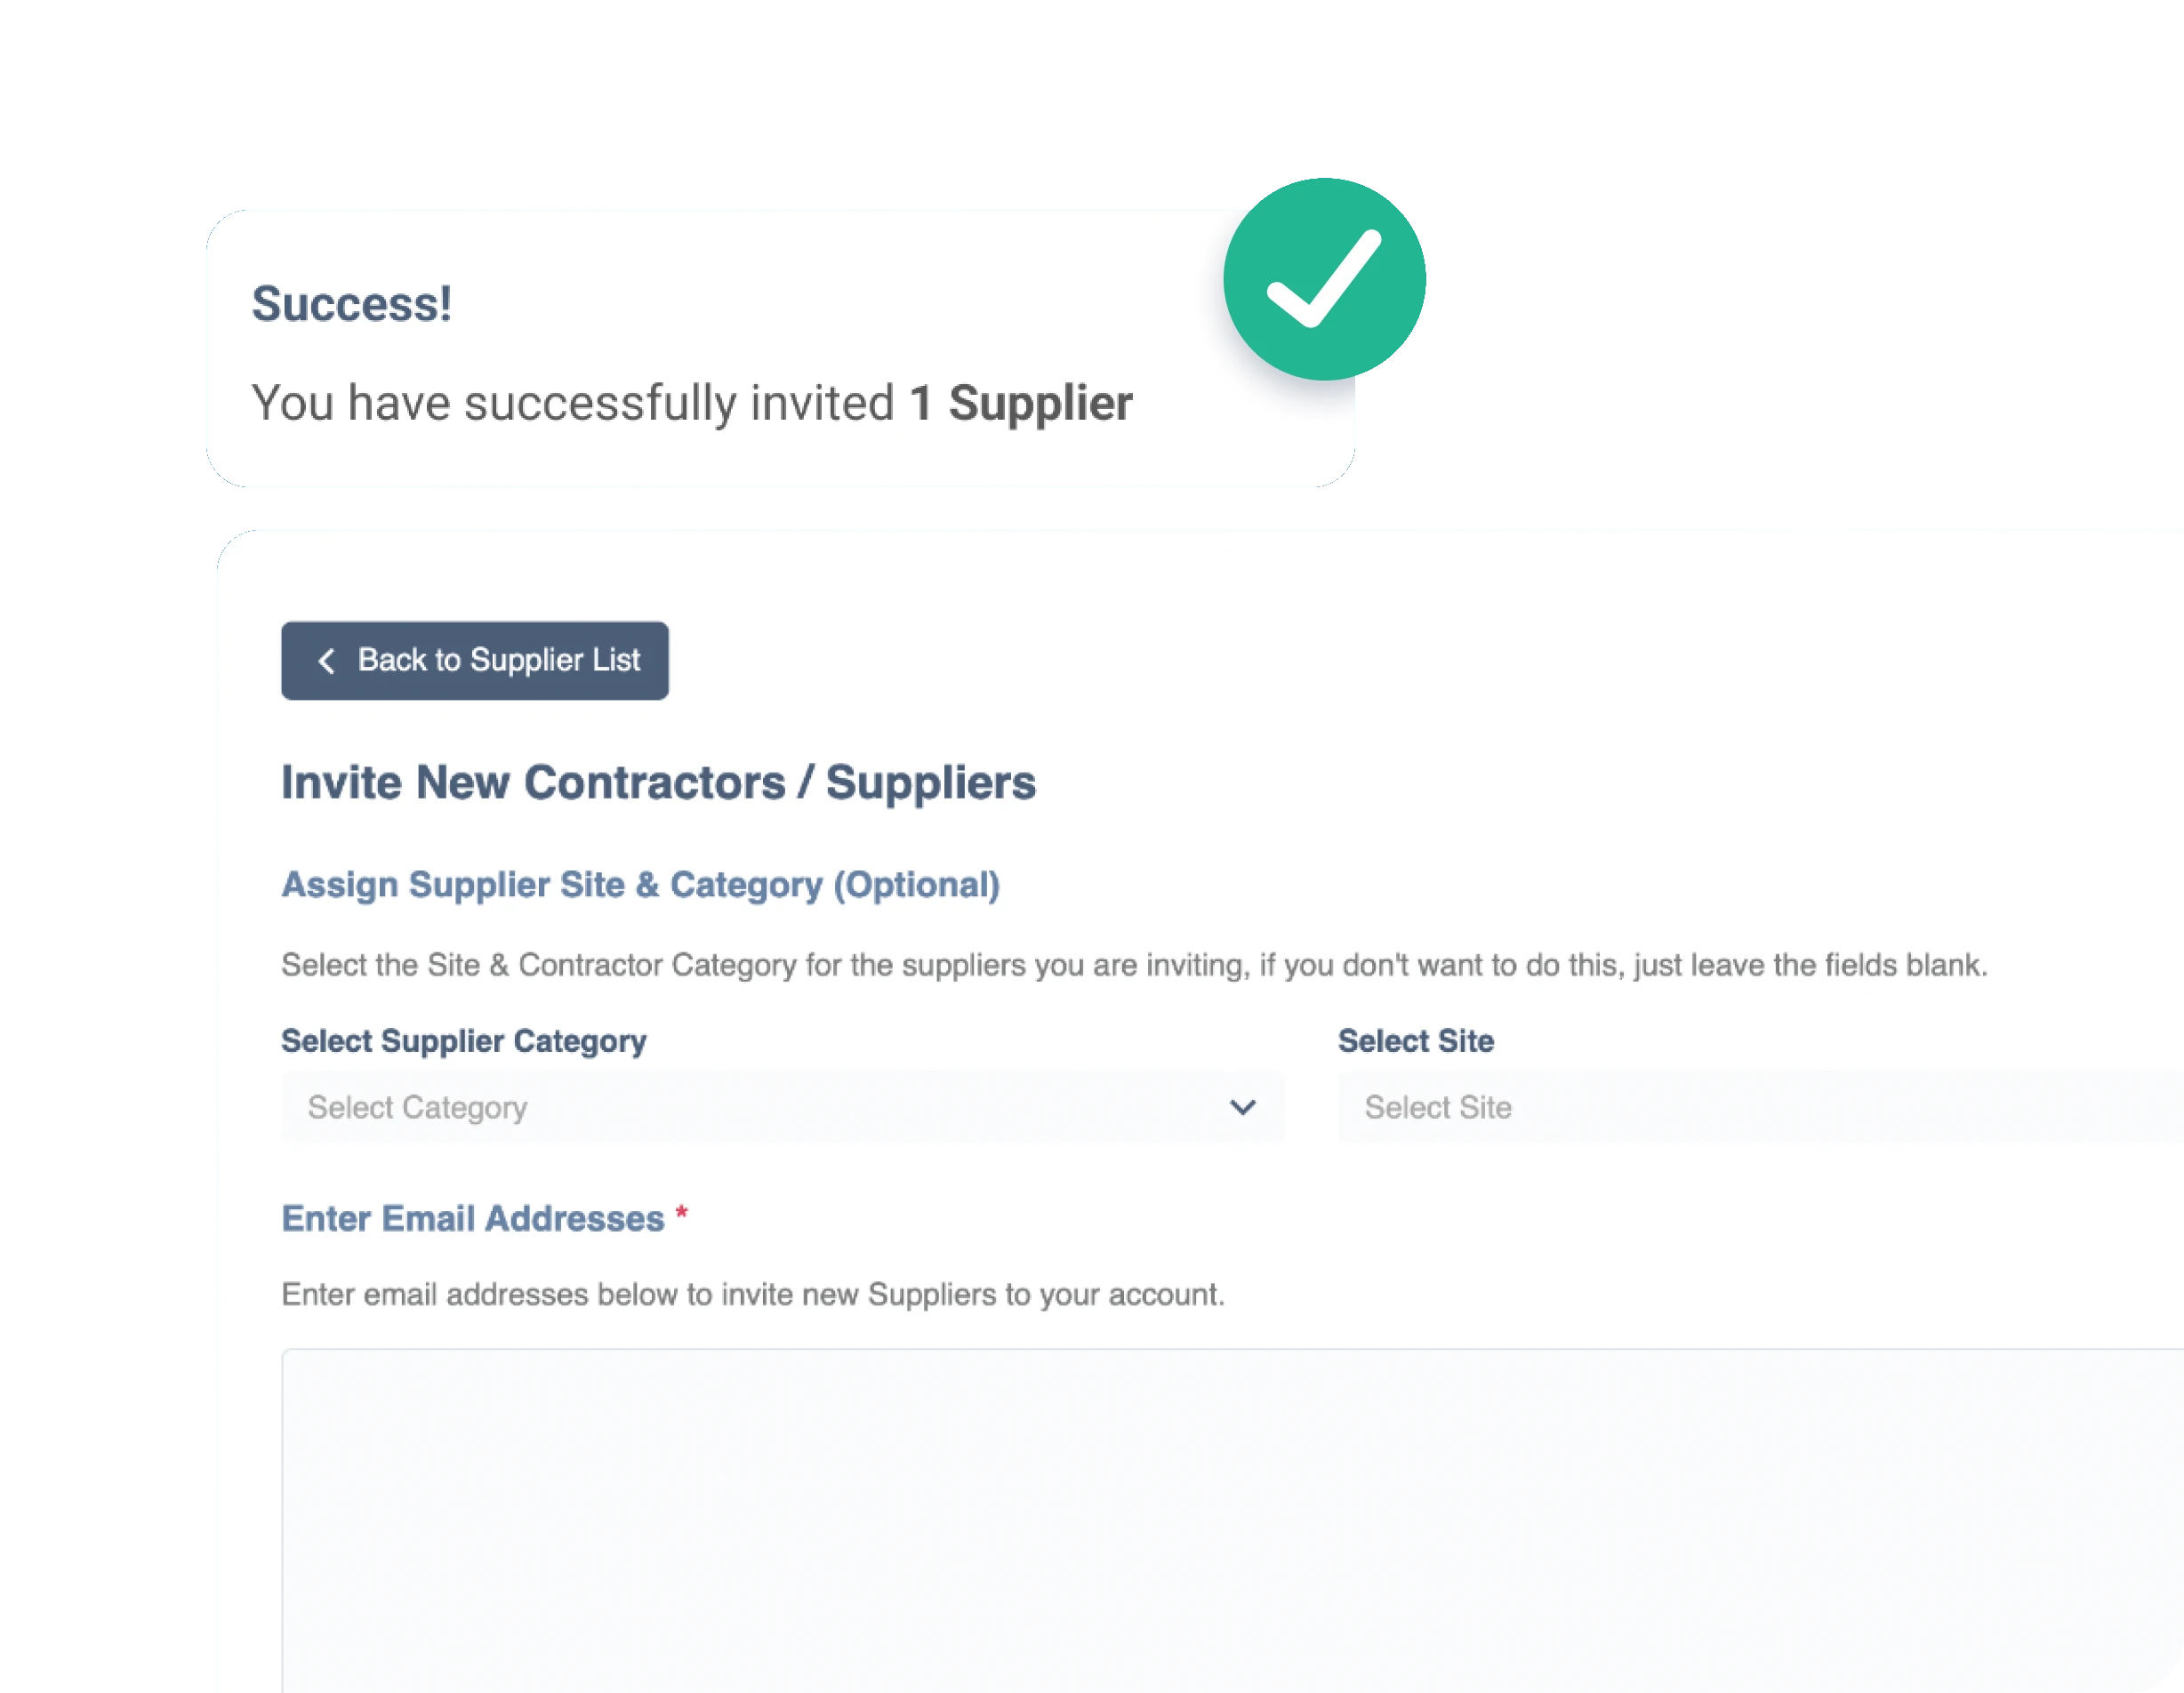The width and height of the screenshot is (2184, 1693).
Task: Click inside the email addresses text area
Action: [1233, 1520]
